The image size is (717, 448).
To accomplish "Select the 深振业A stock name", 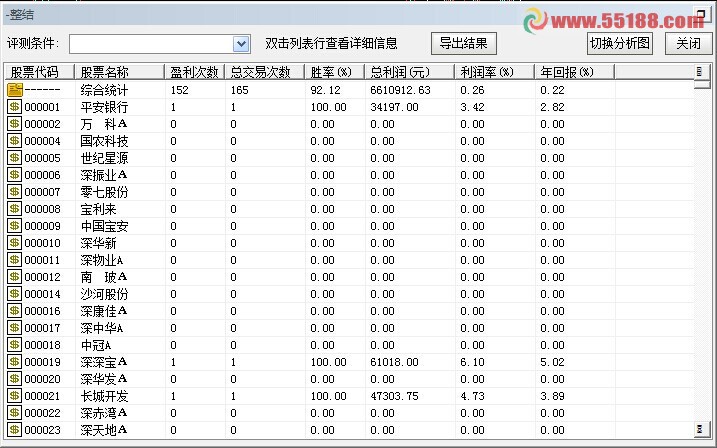I will [x=104, y=175].
